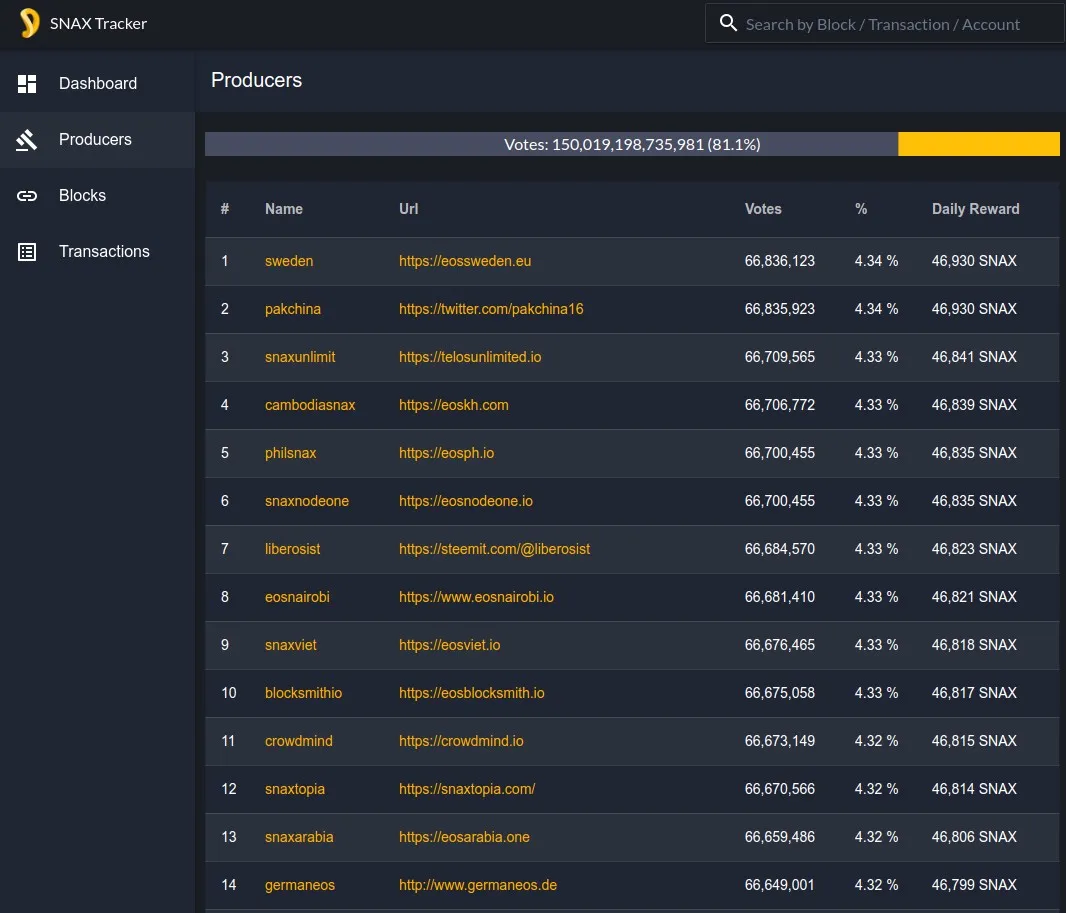Open the snaxunlimit producer profile
Screen dimensions: 1066x913
point(300,357)
